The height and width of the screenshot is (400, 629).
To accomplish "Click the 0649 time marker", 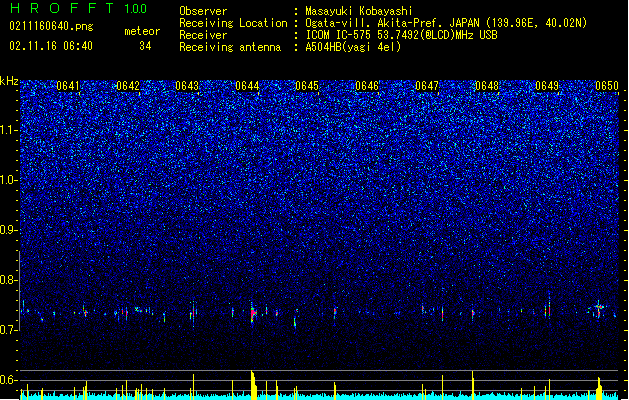I will (547, 86).
